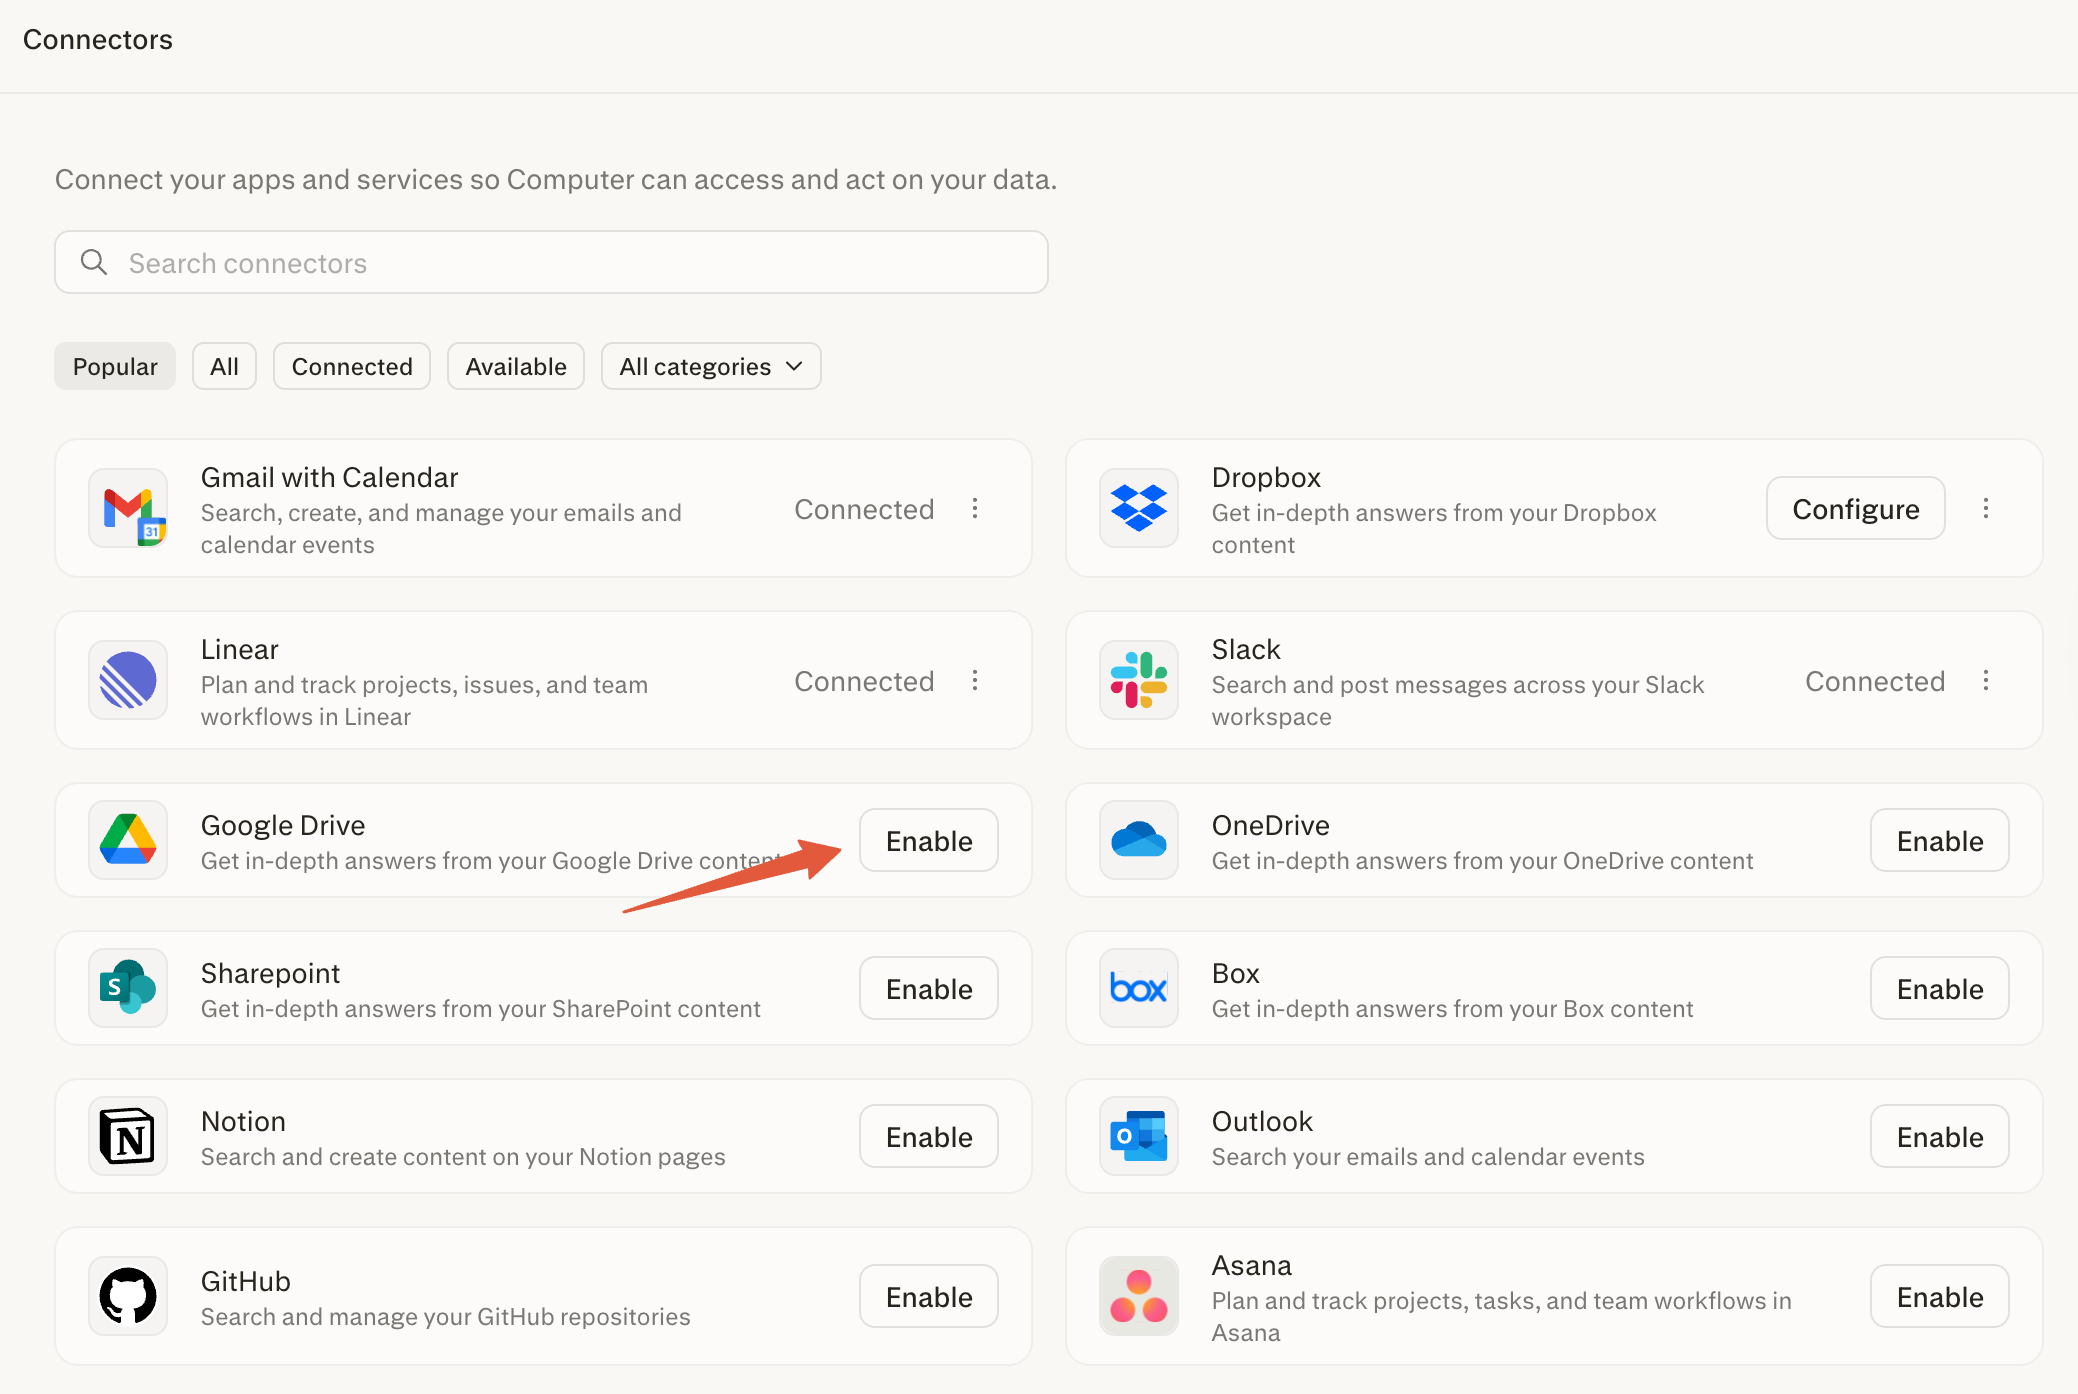Enable the Sharepoint connector

tap(929, 988)
